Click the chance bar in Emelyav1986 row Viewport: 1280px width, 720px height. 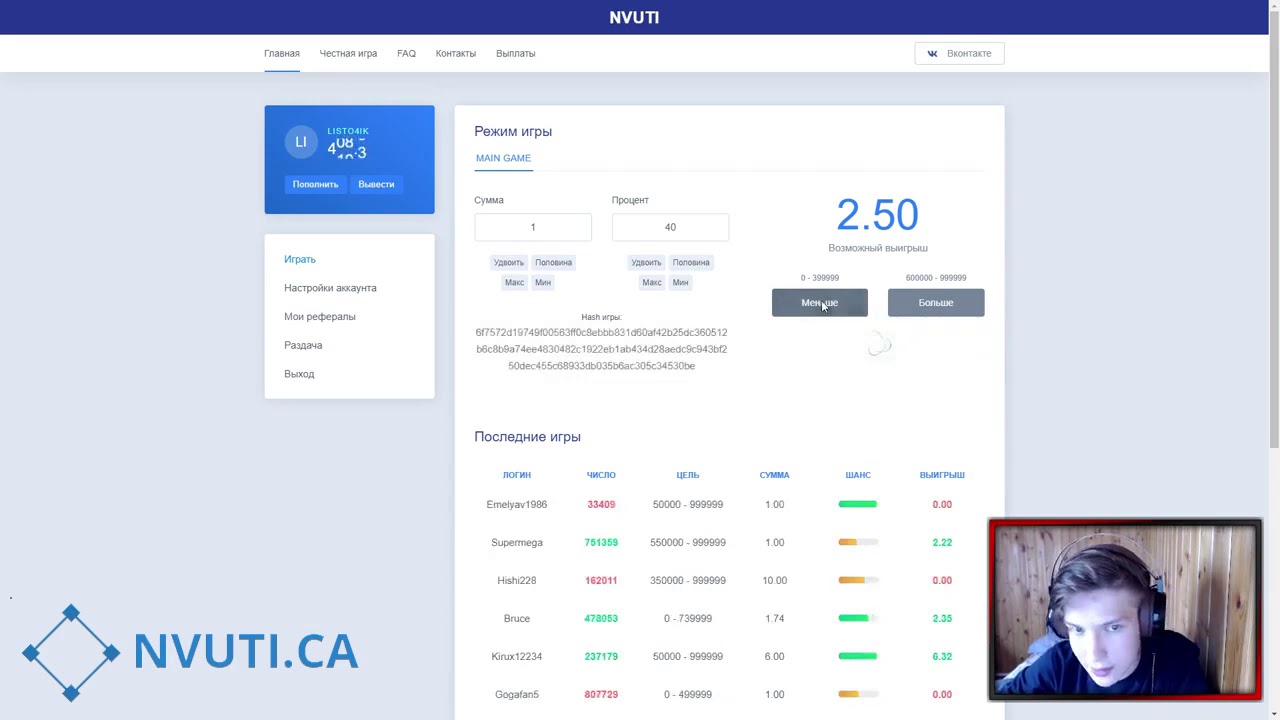[858, 505]
